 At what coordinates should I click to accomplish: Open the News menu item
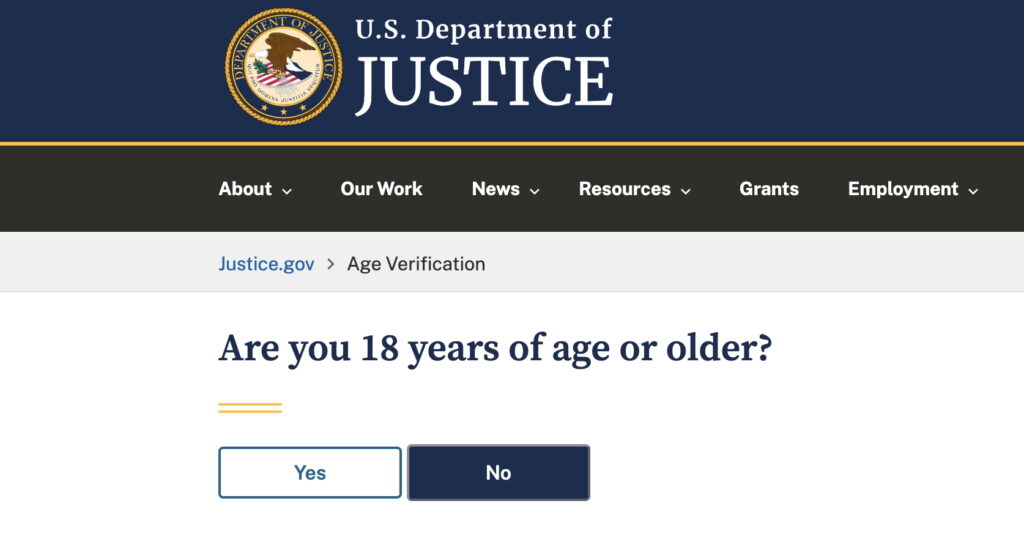coord(495,189)
